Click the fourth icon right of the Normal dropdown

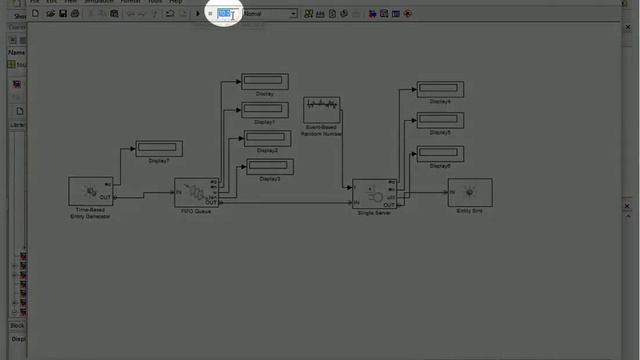pos(344,14)
